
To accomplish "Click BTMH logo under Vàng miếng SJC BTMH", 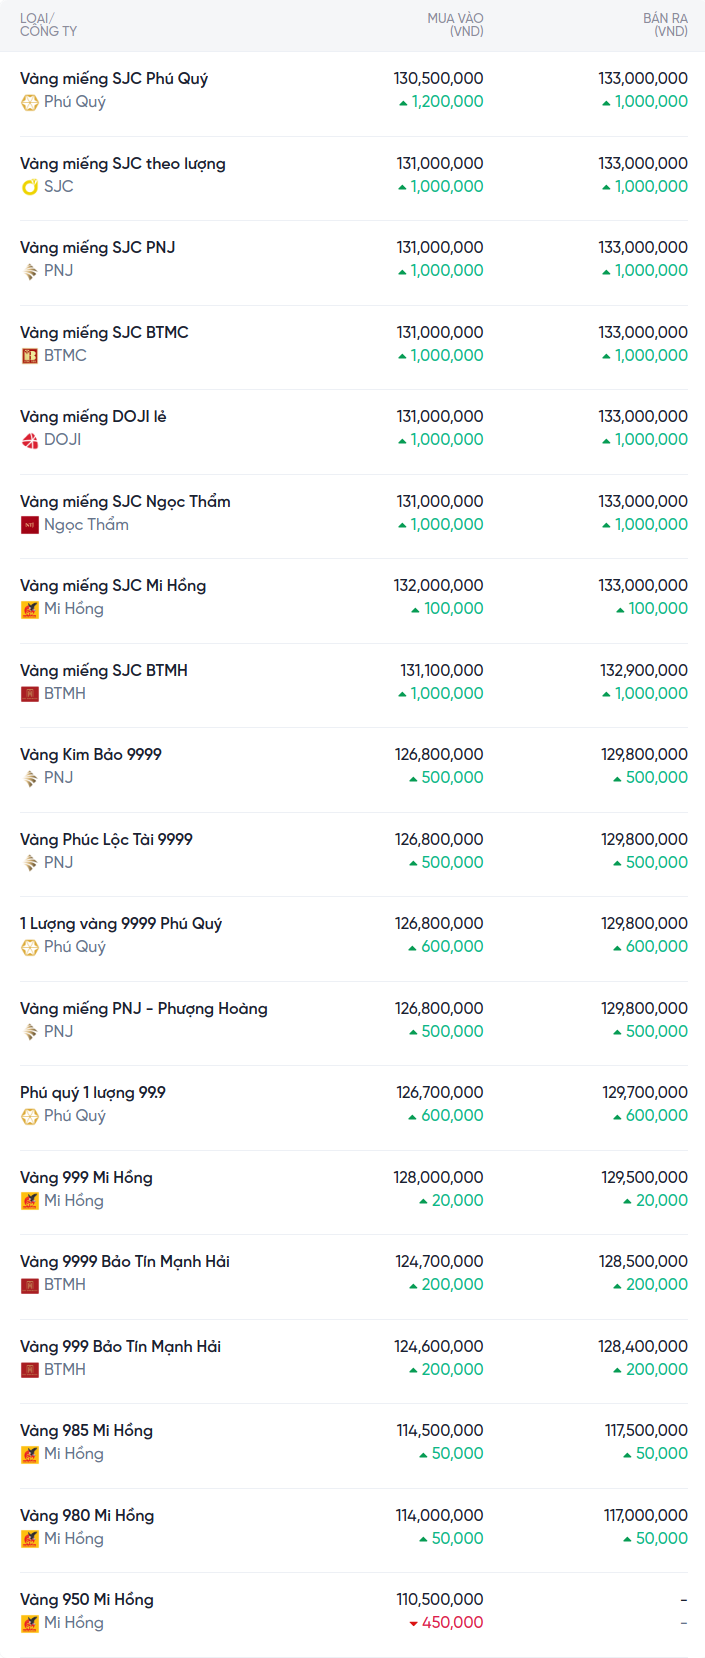I will point(30,694).
